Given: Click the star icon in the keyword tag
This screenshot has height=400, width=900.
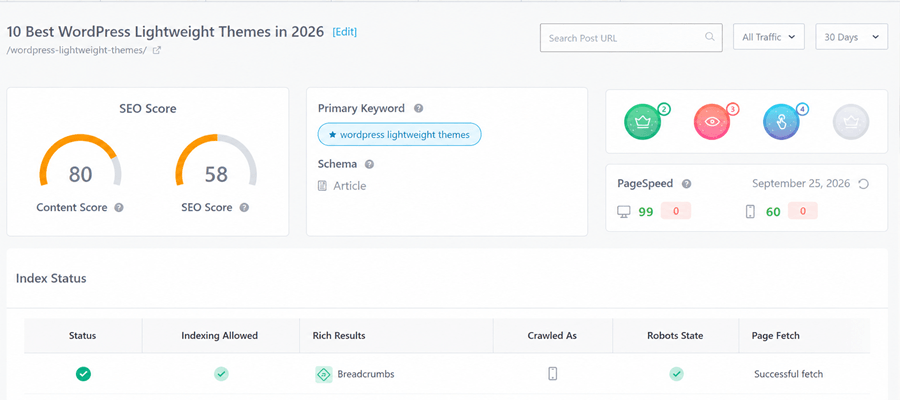Looking at the screenshot, I should pos(332,135).
